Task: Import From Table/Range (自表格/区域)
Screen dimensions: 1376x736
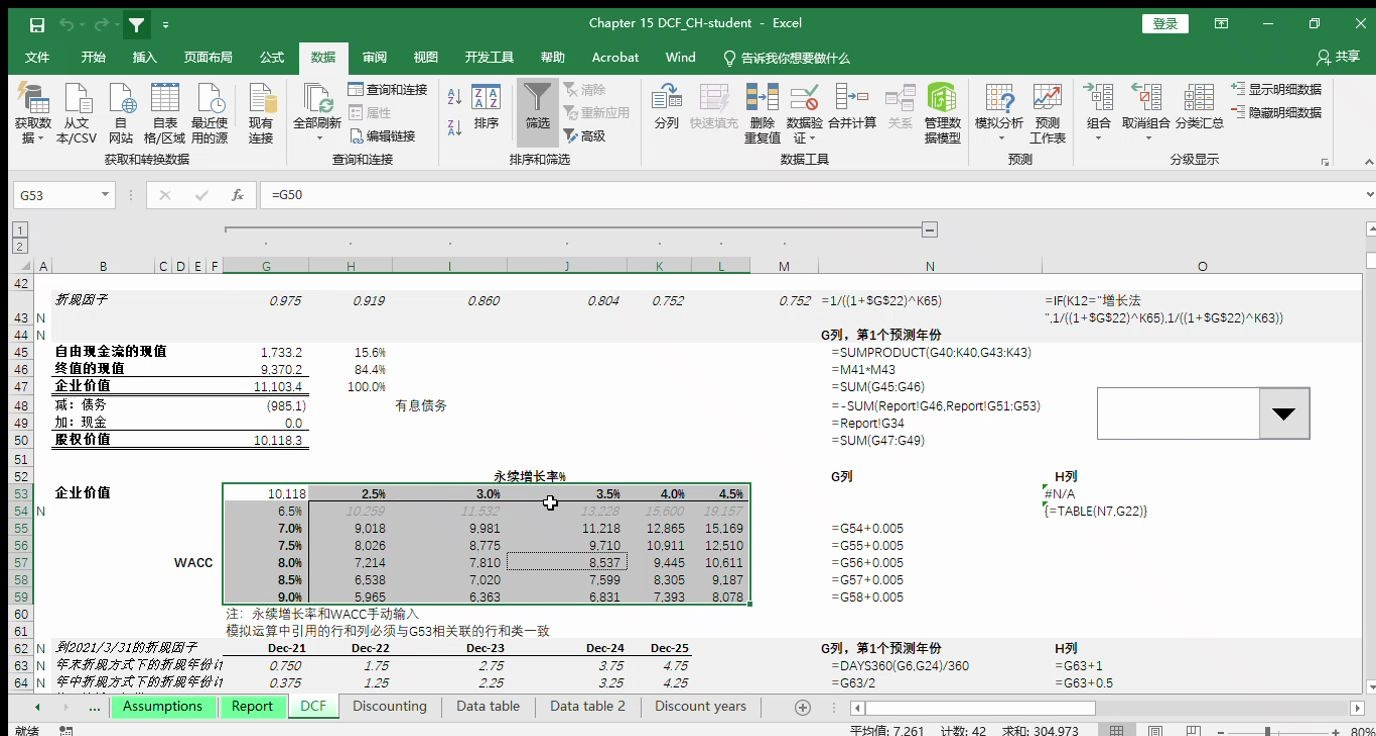Action: click(164, 114)
